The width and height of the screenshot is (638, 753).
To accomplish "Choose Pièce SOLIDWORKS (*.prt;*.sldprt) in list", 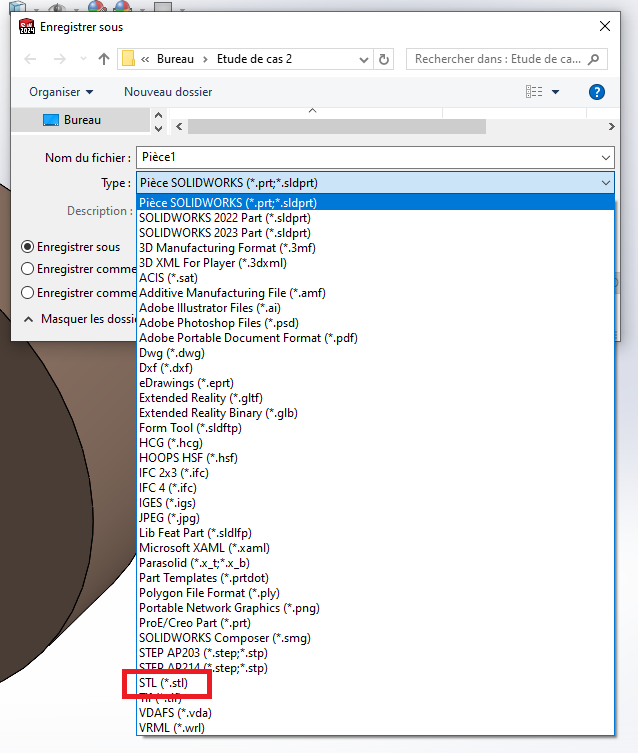I will pyautogui.click(x=375, y=203).
